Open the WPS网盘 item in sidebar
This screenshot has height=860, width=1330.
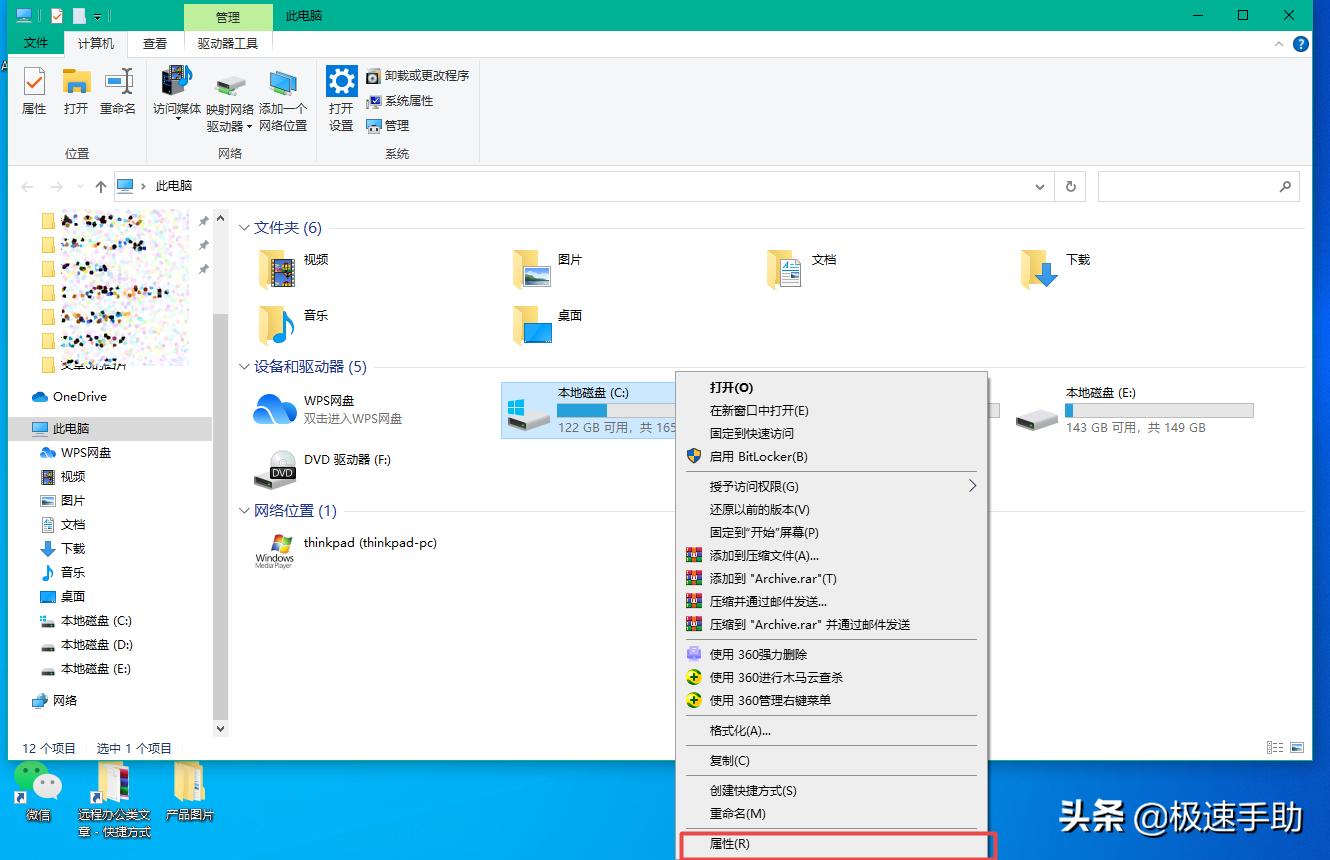point(78,452)
